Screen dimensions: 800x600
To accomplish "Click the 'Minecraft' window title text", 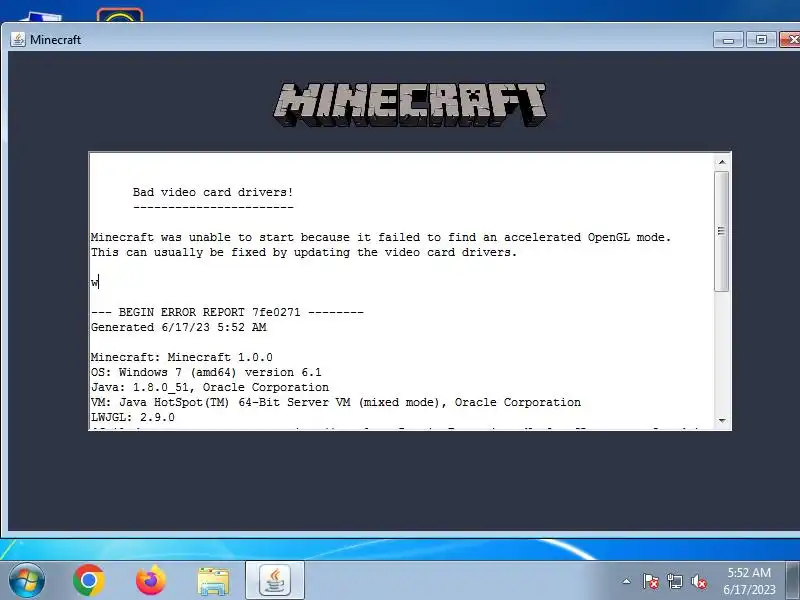I will 55,40.
